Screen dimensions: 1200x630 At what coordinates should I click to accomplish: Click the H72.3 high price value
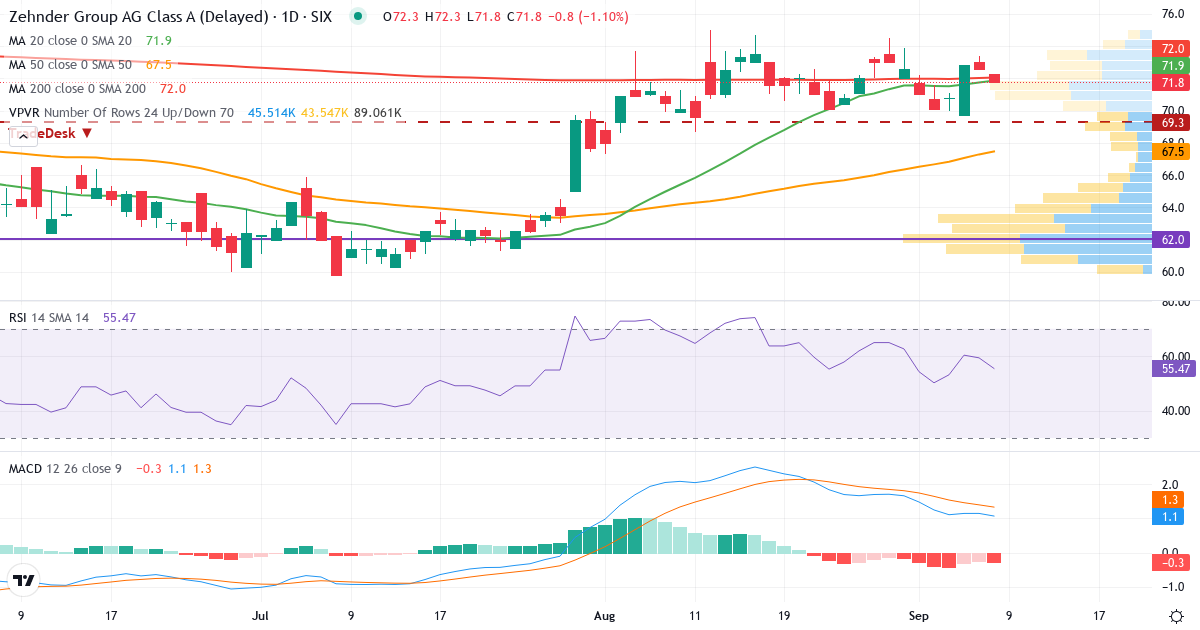click(443, 17)
